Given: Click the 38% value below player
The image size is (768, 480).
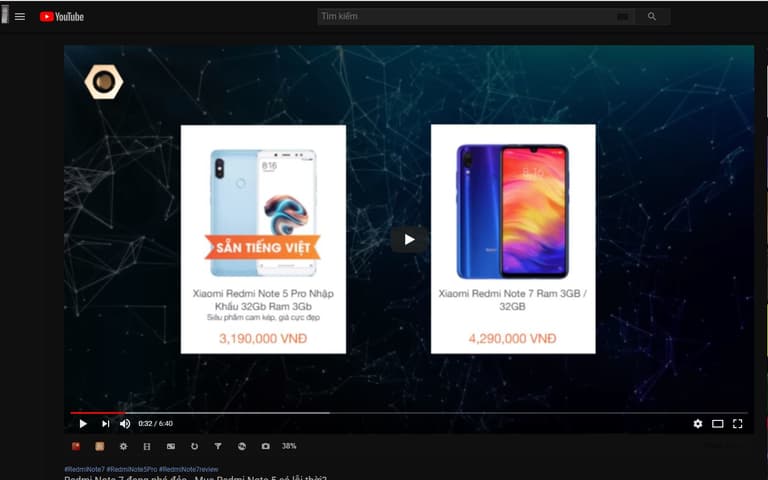Looking at the screenshot, I should coord(289,446).
